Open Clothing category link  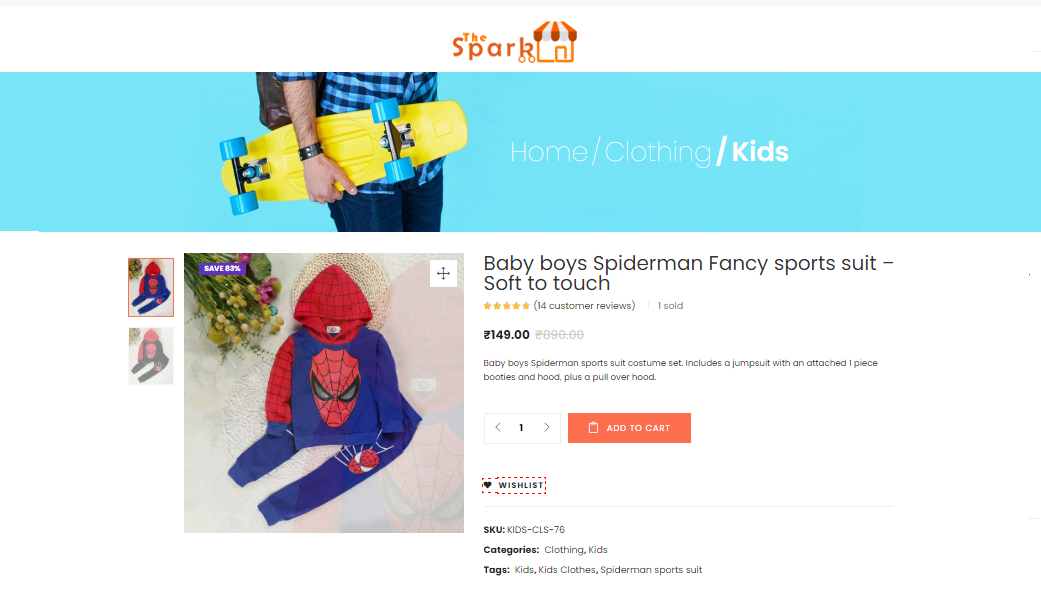click(x=564, y=550)
